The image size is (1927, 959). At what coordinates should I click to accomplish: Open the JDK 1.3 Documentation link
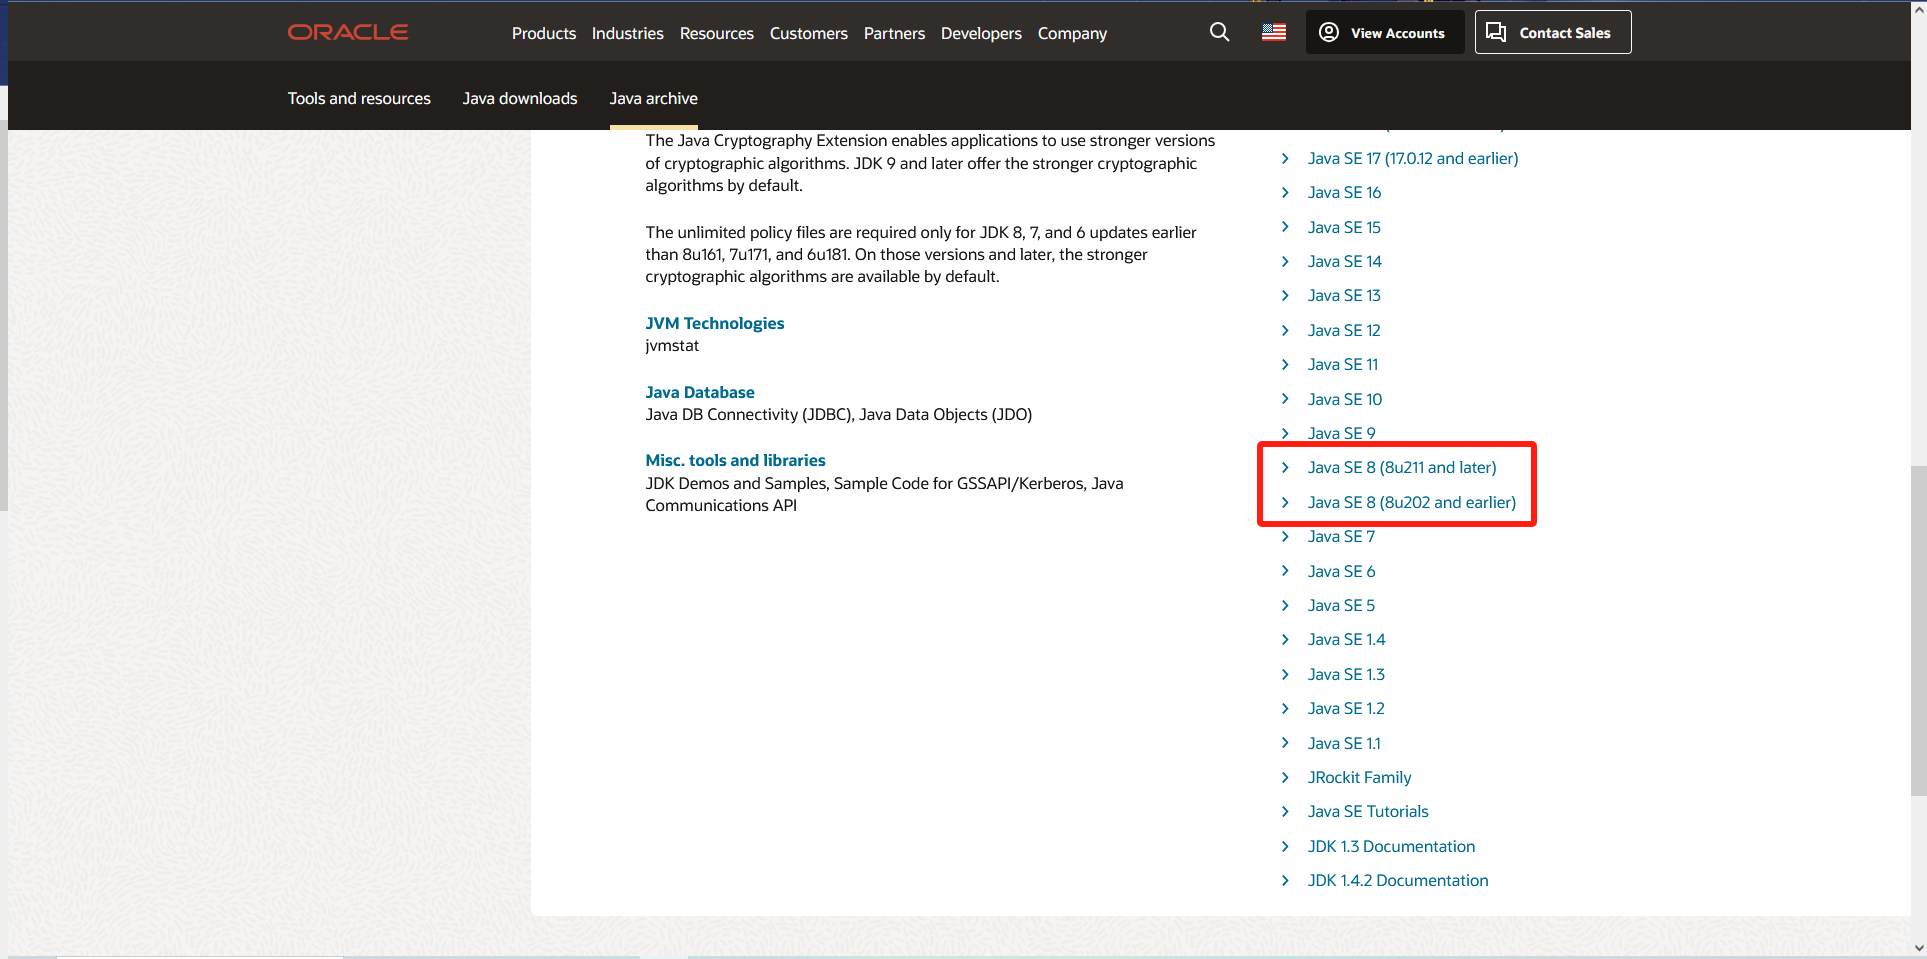[1391, 846]
